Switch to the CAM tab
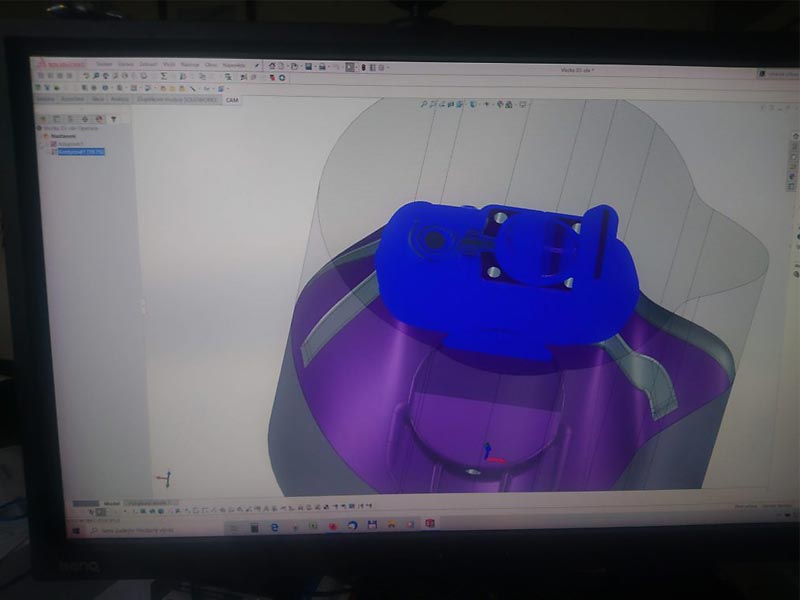The height and width of the screenshot is (600, 800). (232, 100)
